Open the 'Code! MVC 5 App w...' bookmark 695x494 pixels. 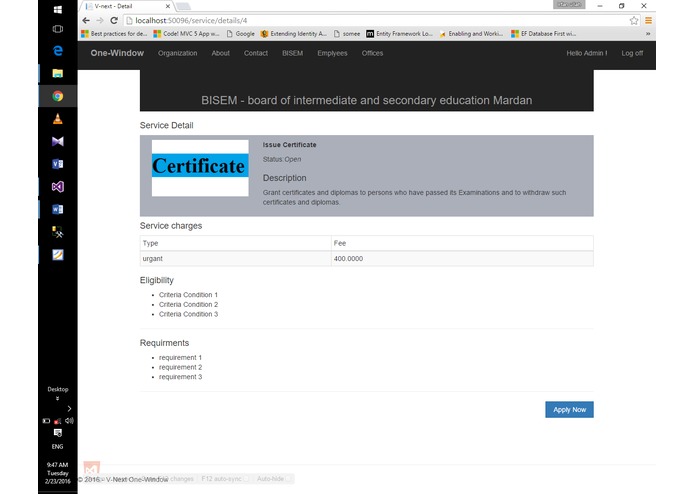point(186,34)
